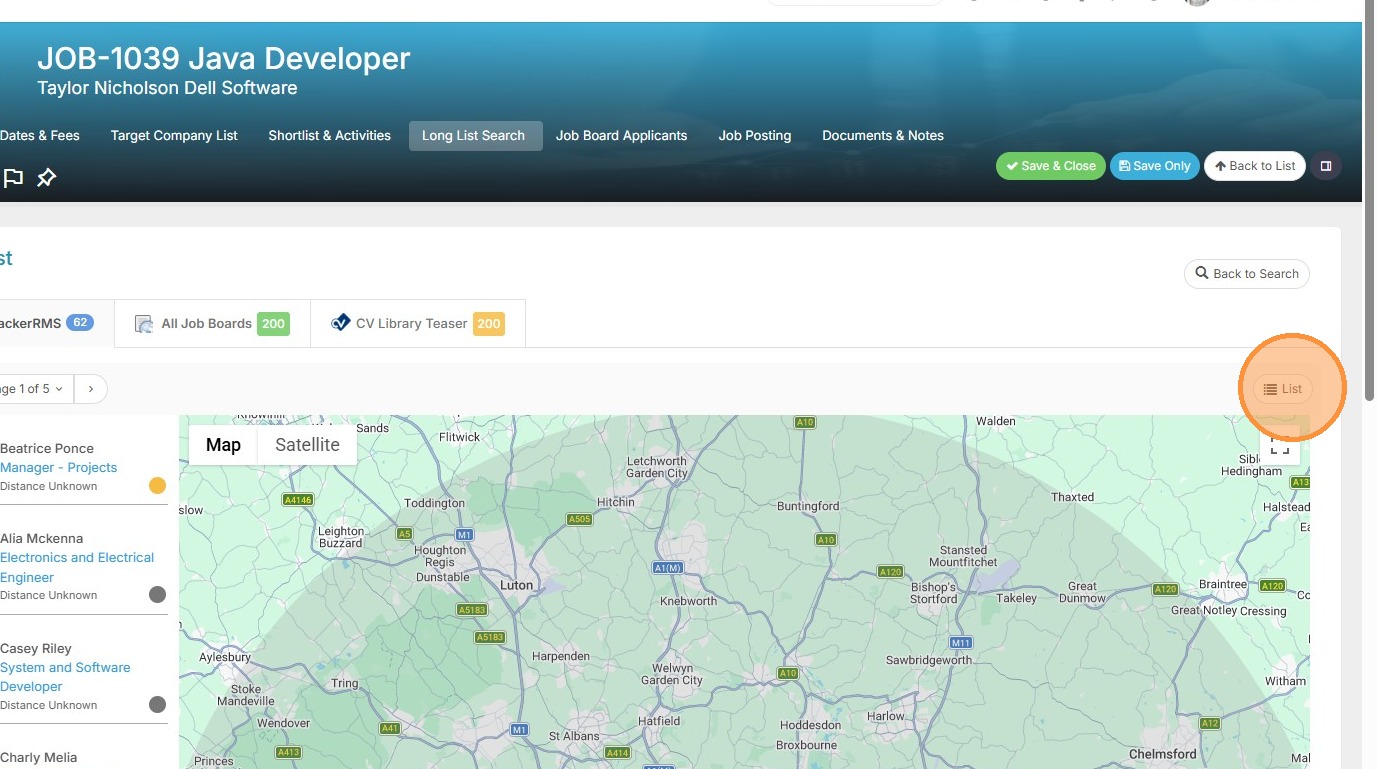Go to the Job Posting tab
Screen dimensions: 1377x769
[755, 136]
